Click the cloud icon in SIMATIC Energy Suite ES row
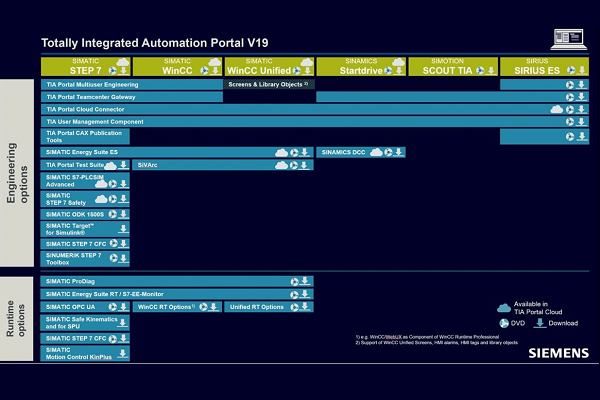 282,153
